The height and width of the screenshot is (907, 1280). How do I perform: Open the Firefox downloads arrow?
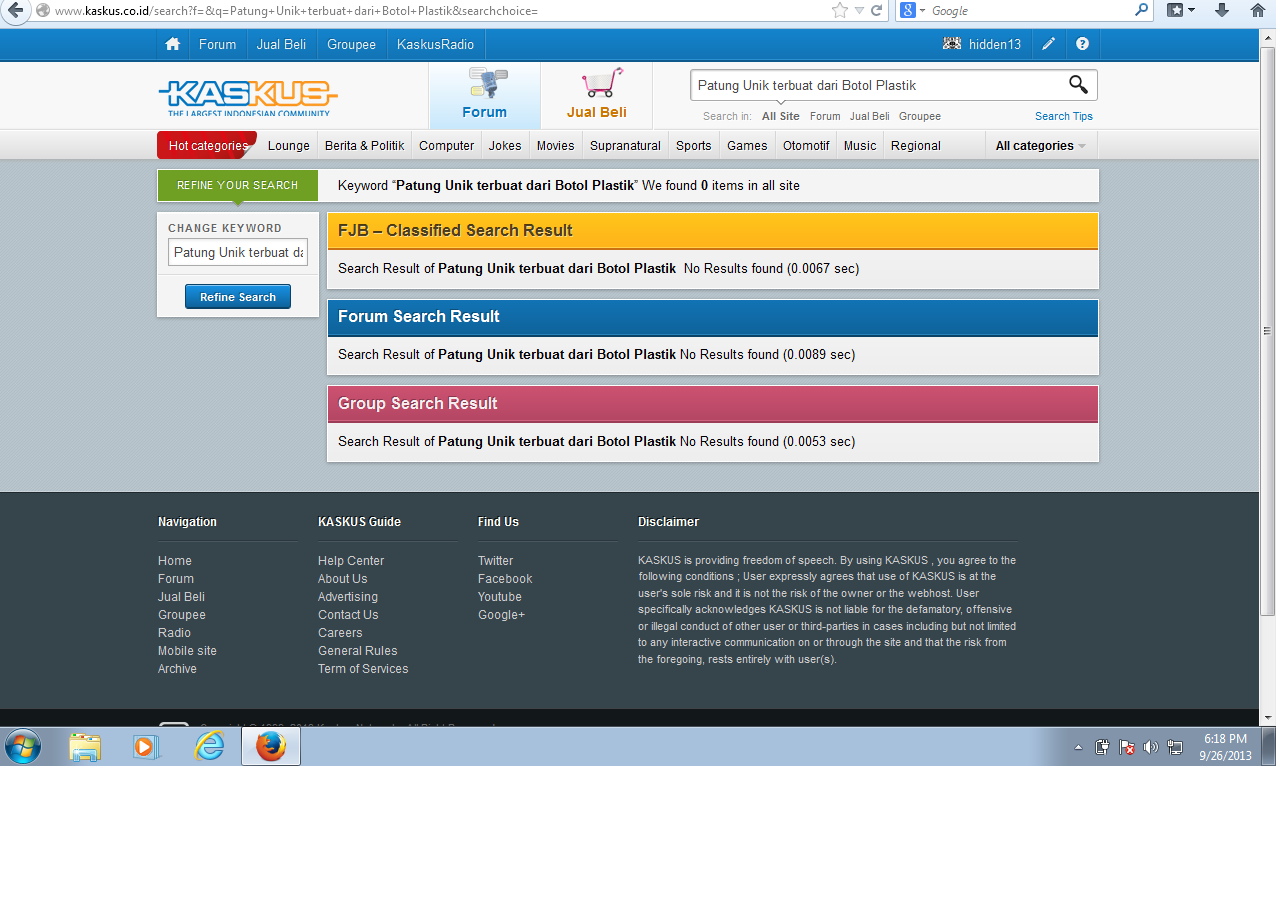[1221, 10]
